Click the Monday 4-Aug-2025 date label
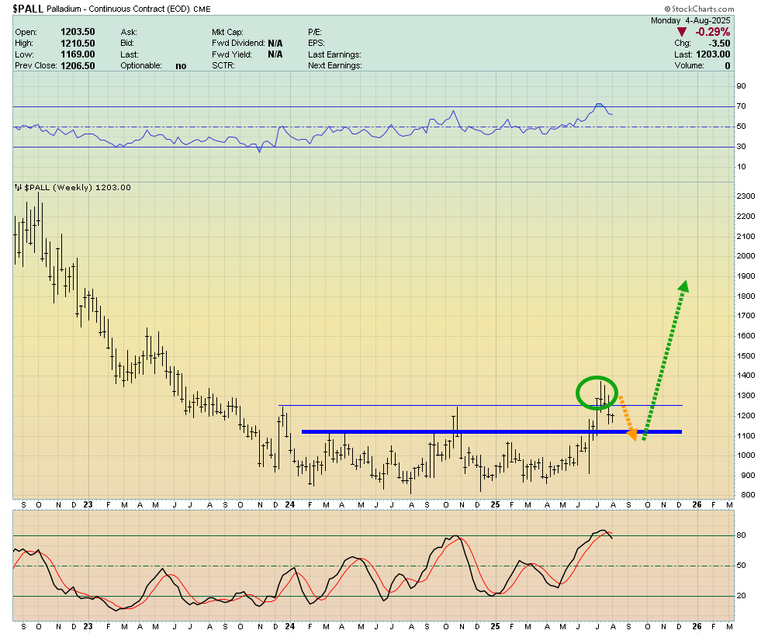 (x=696, y=20)
